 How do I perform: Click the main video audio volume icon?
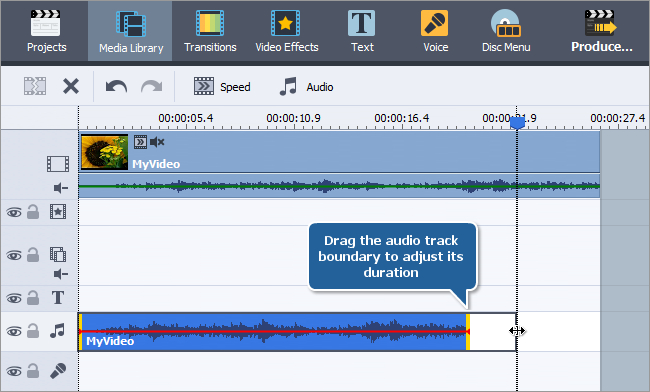(x=61, y=188)
